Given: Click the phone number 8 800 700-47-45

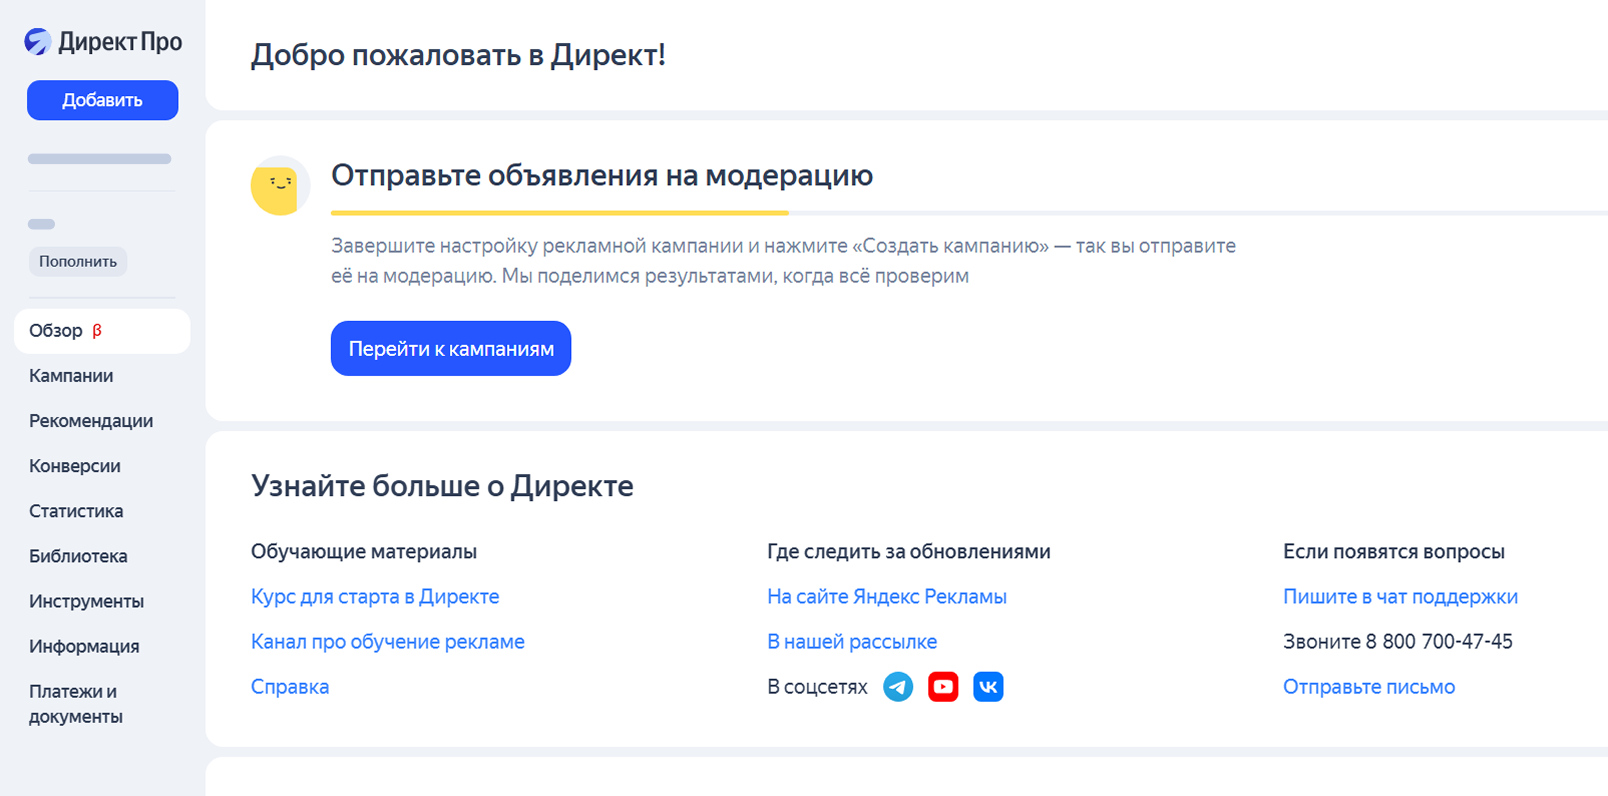Looking at the screenshot, I should click(x=1439, y=642).
